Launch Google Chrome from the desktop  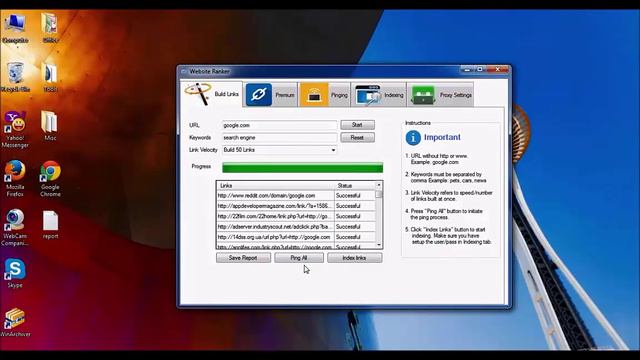(50, 178)
